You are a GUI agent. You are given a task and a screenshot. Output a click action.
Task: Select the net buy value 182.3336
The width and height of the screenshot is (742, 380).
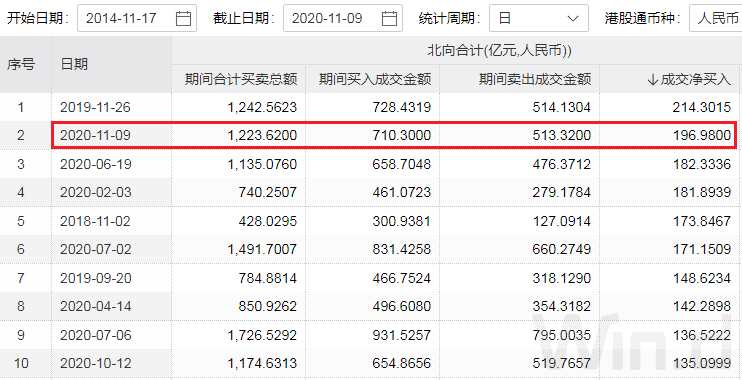coord(702,164)
